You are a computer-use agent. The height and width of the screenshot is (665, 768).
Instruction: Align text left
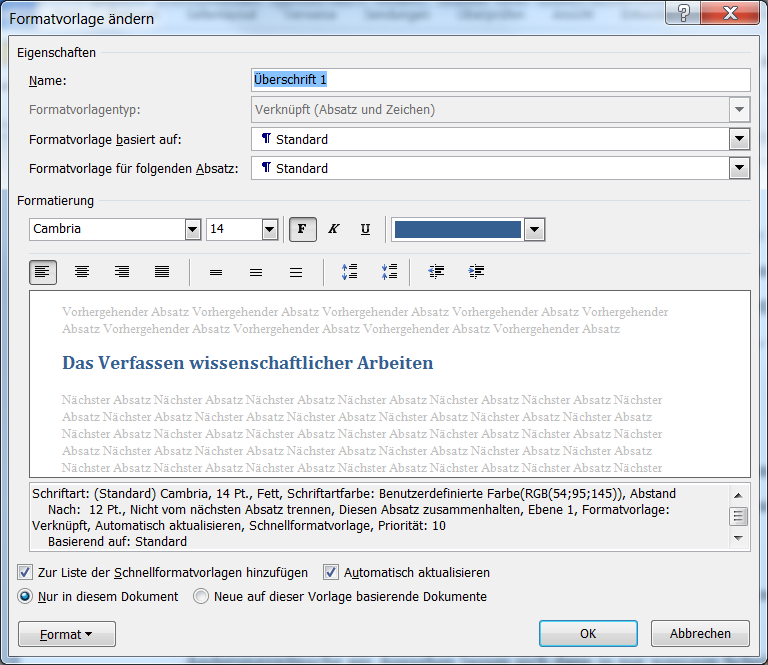click(x=43, y=272)
